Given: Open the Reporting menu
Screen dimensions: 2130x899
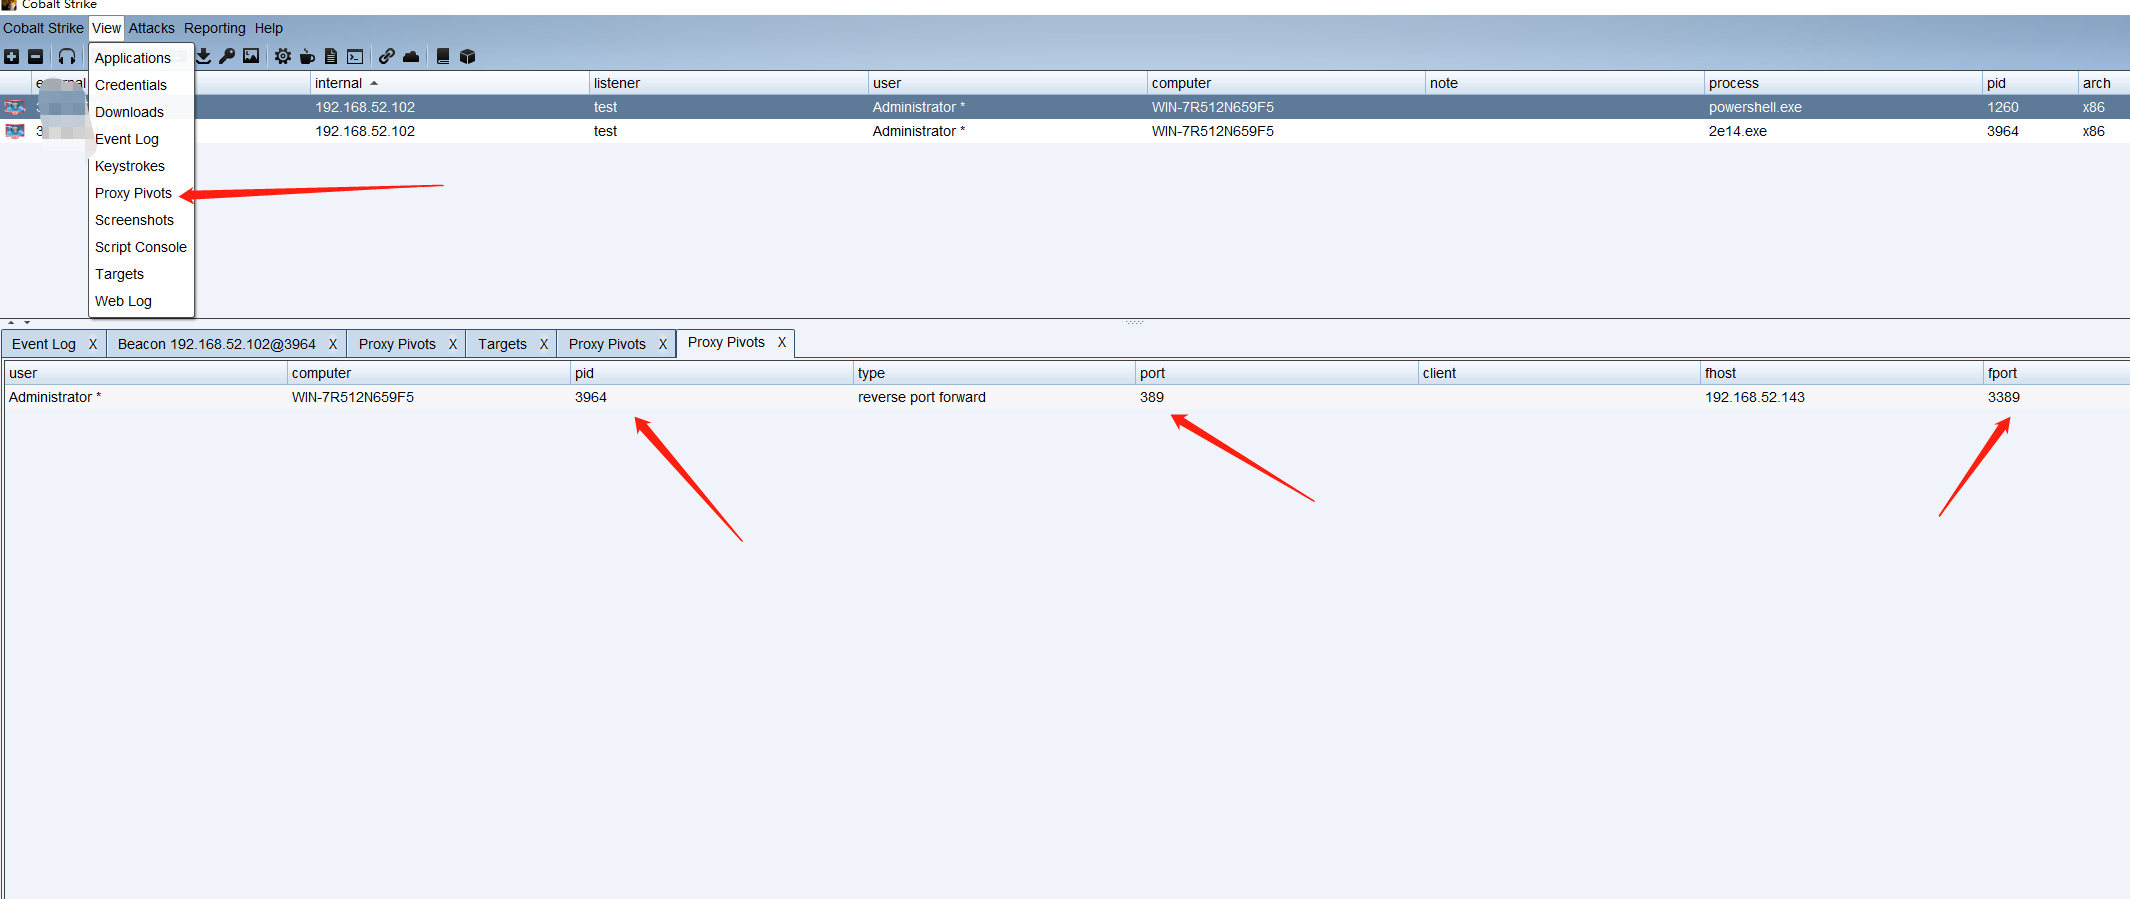Looking at the screenshot, I should pos(215,28).
